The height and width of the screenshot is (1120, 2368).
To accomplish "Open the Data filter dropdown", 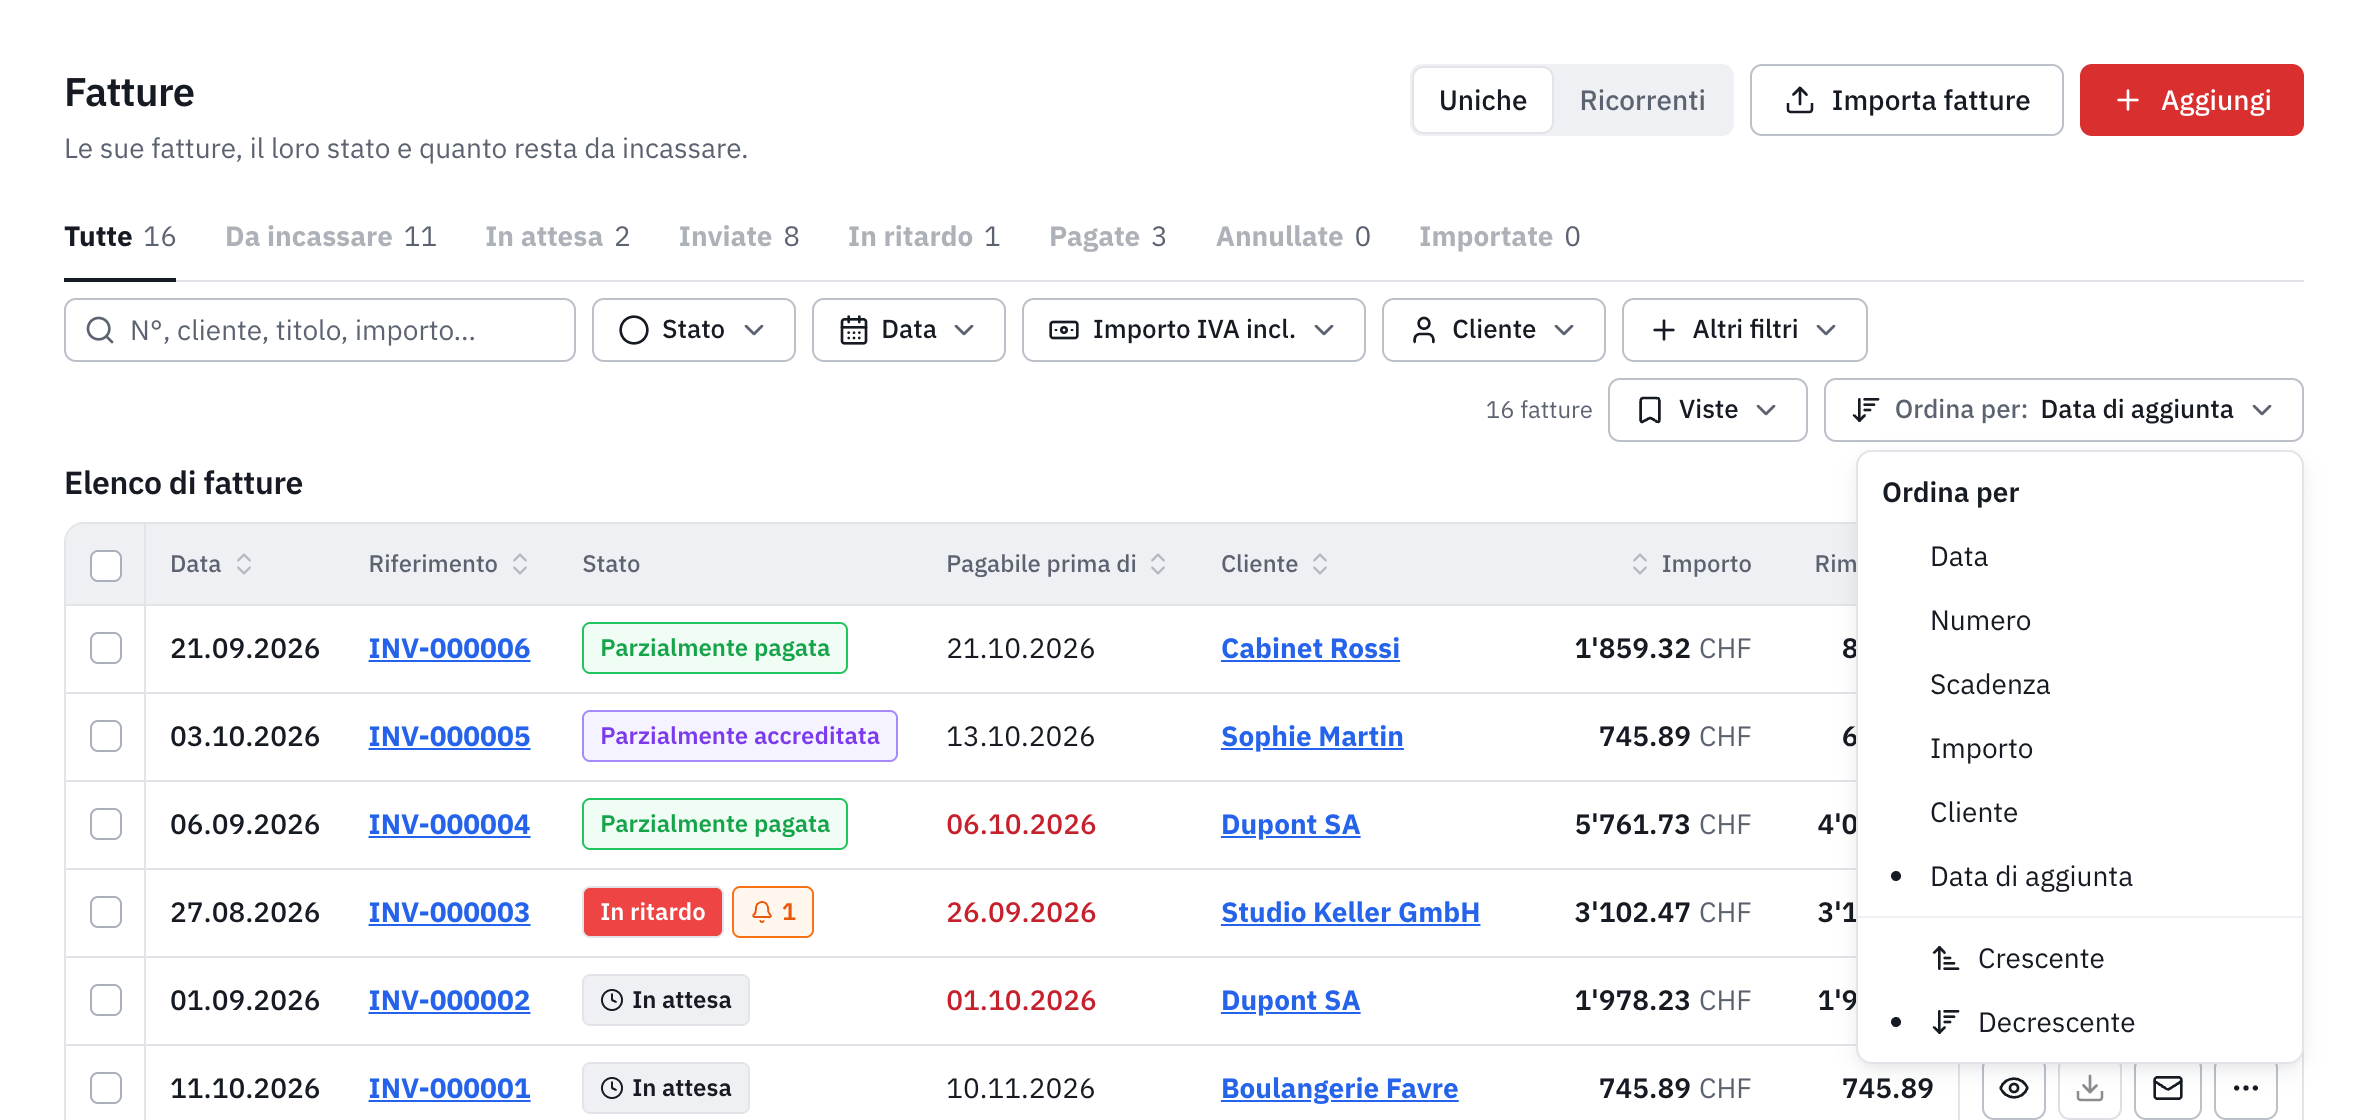I will (x=908, y=330).
